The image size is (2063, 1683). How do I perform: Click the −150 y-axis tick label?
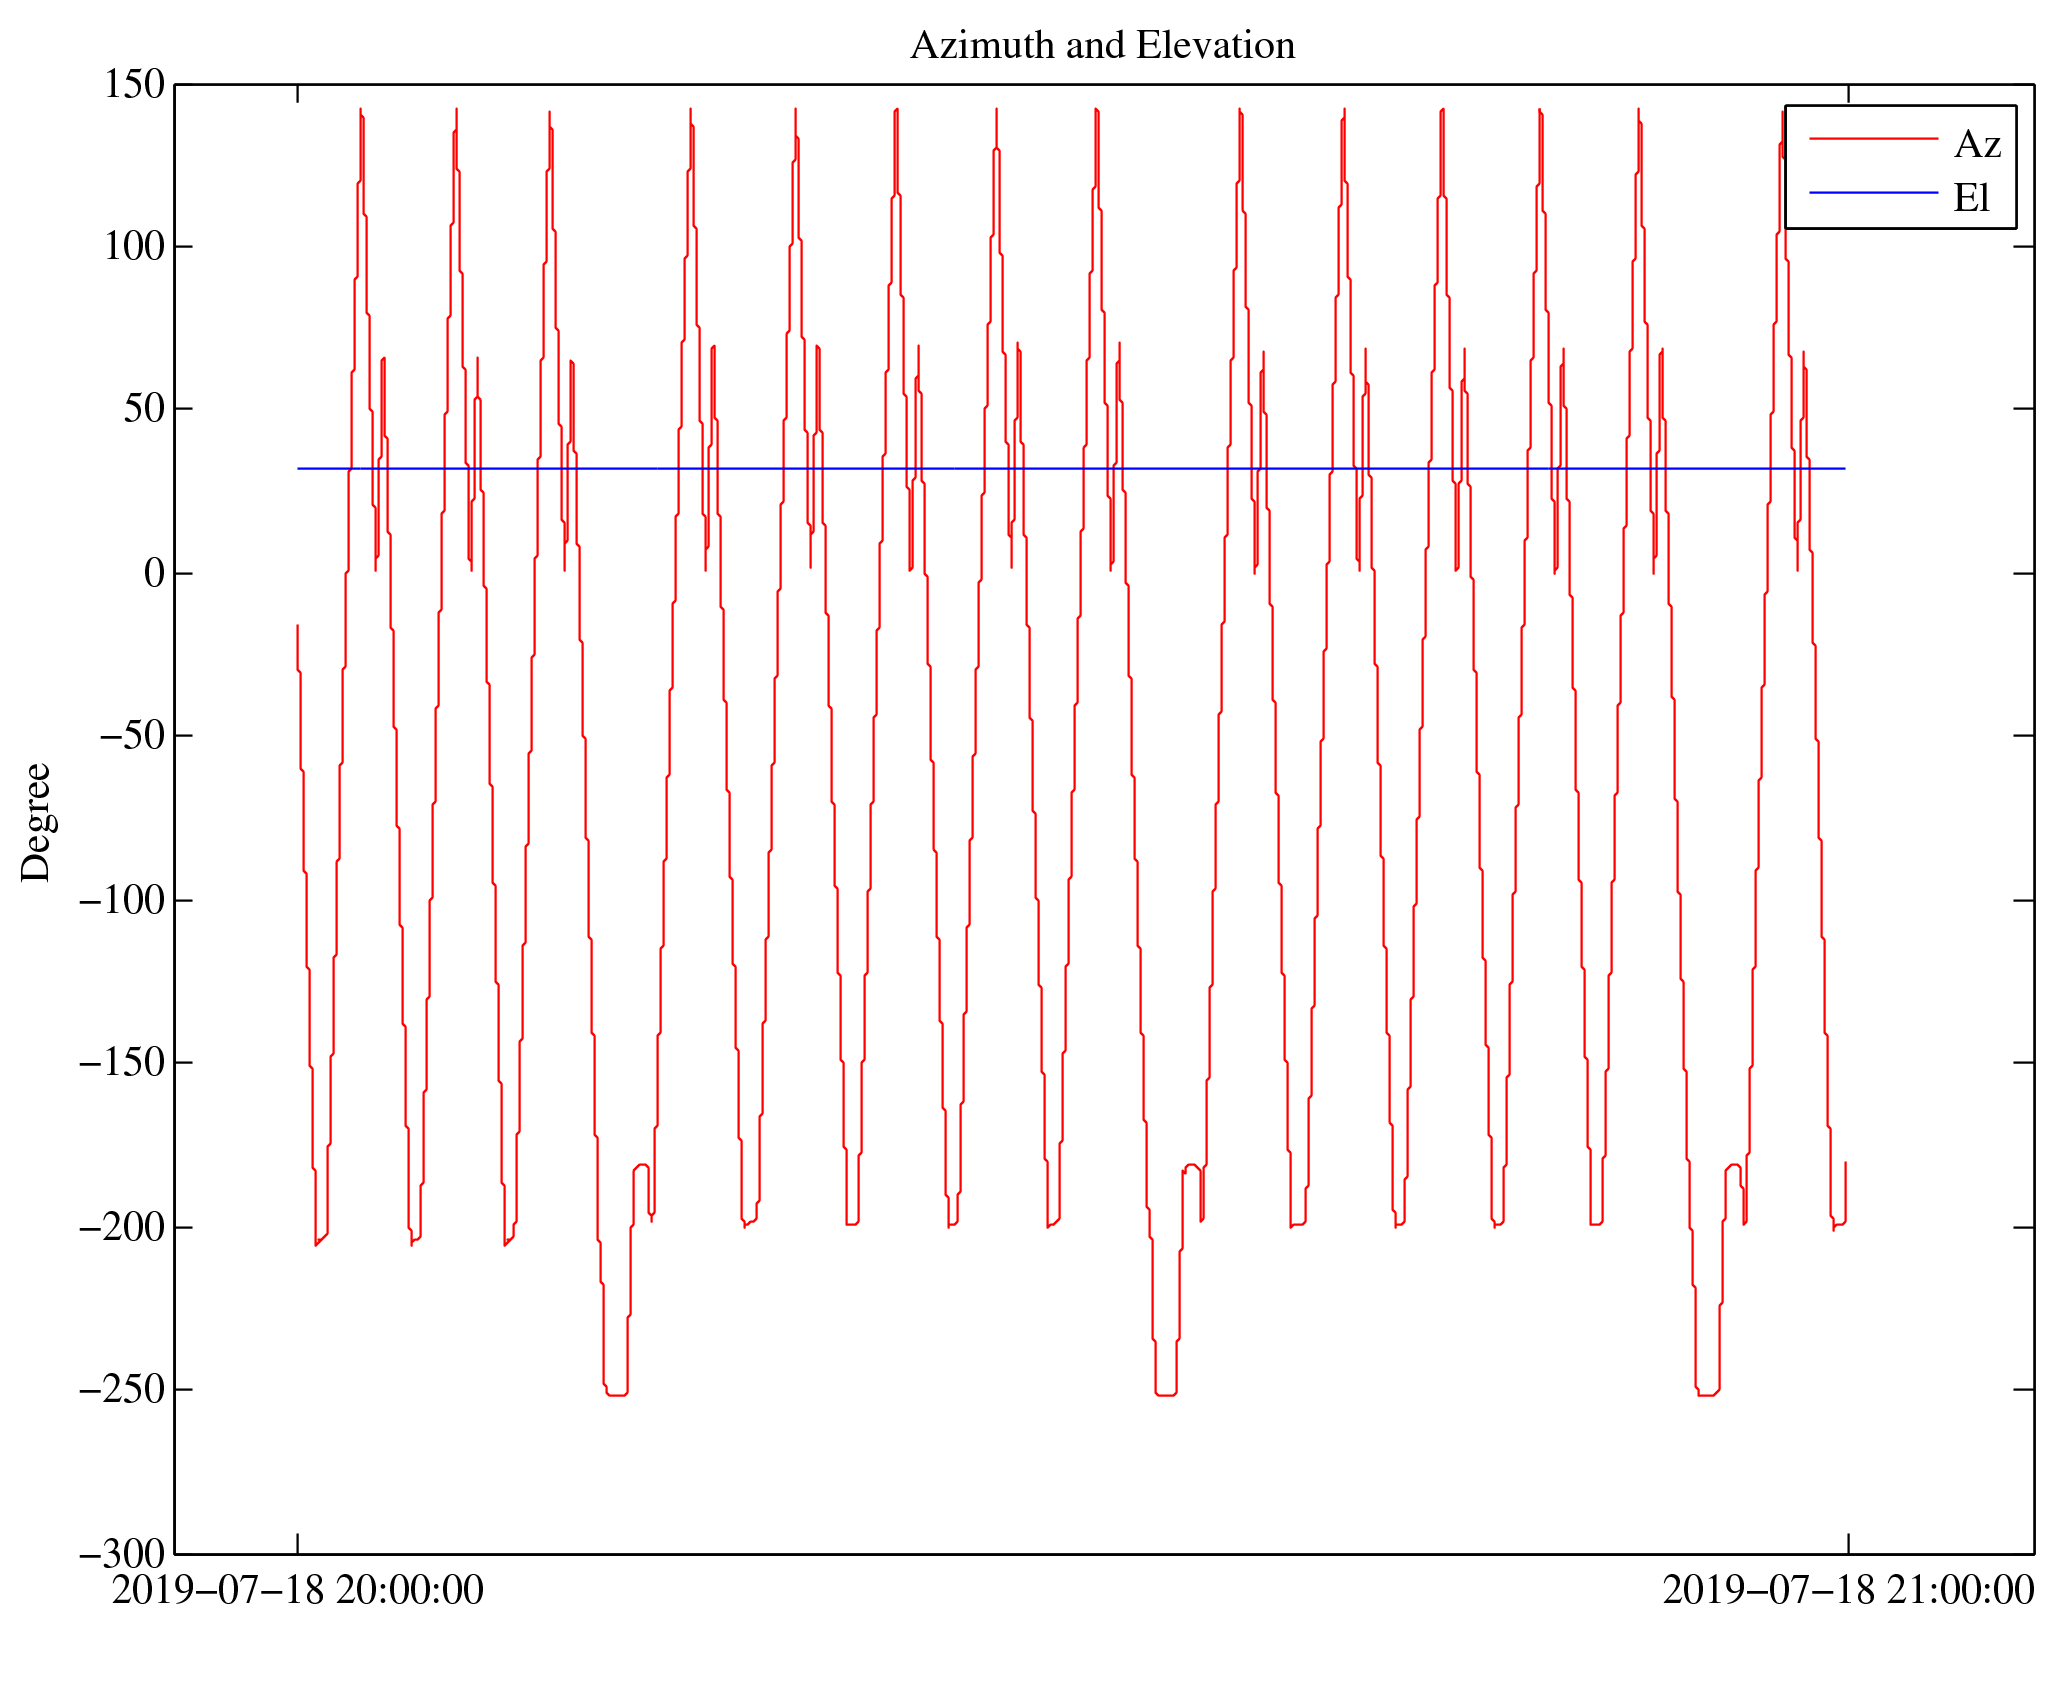pos(121,1063)
